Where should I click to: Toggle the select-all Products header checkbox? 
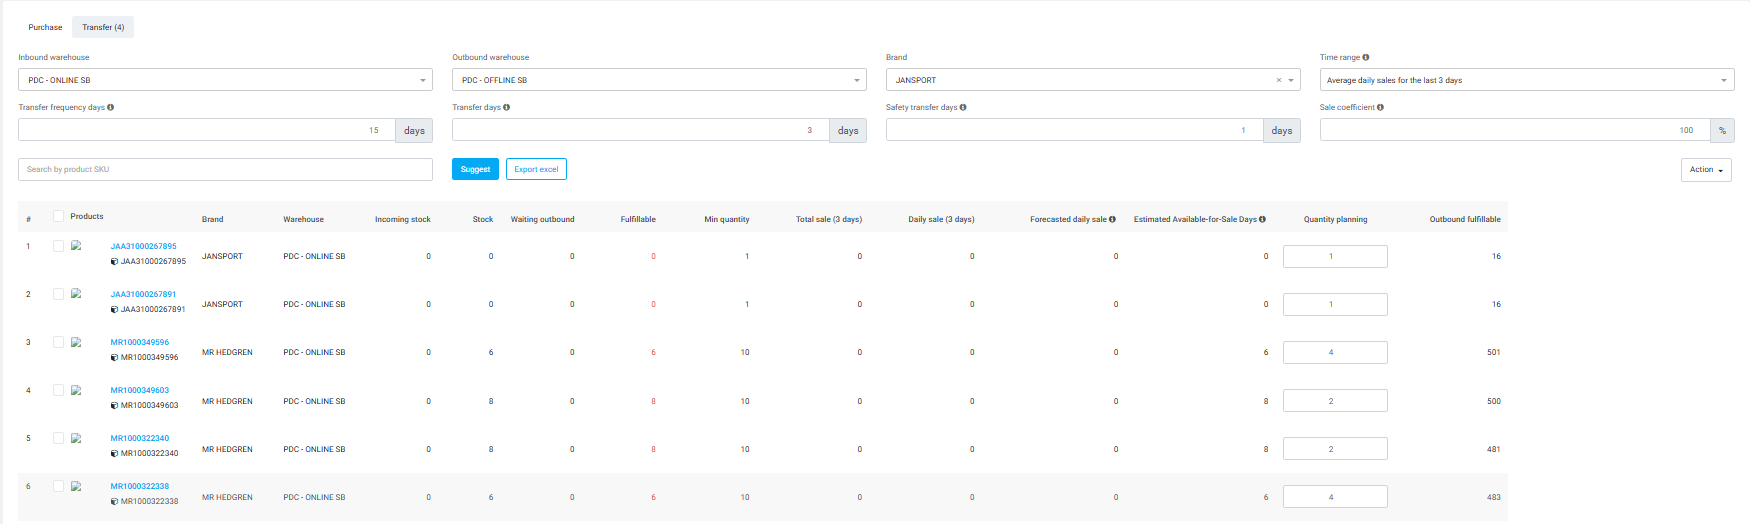[59, 216]
